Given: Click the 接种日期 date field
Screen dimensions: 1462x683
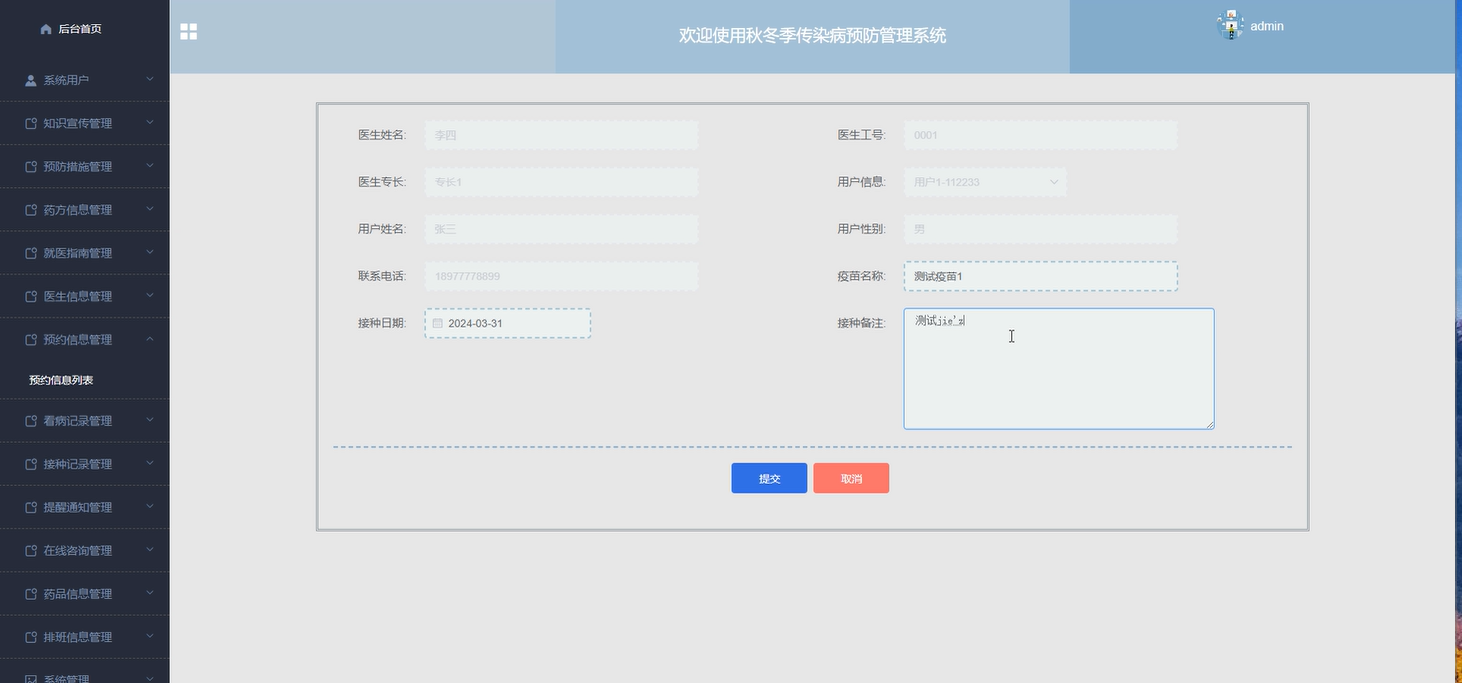Looking at the screenshot, I should 508,323.
